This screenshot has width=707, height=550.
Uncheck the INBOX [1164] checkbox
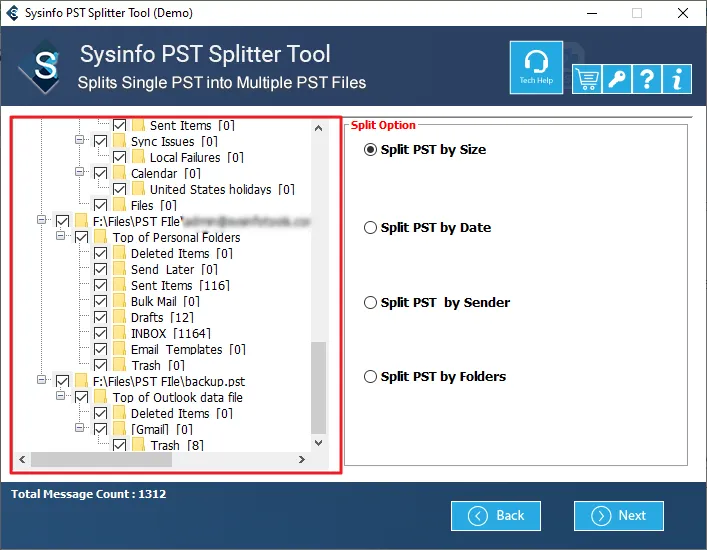(101, 333)
